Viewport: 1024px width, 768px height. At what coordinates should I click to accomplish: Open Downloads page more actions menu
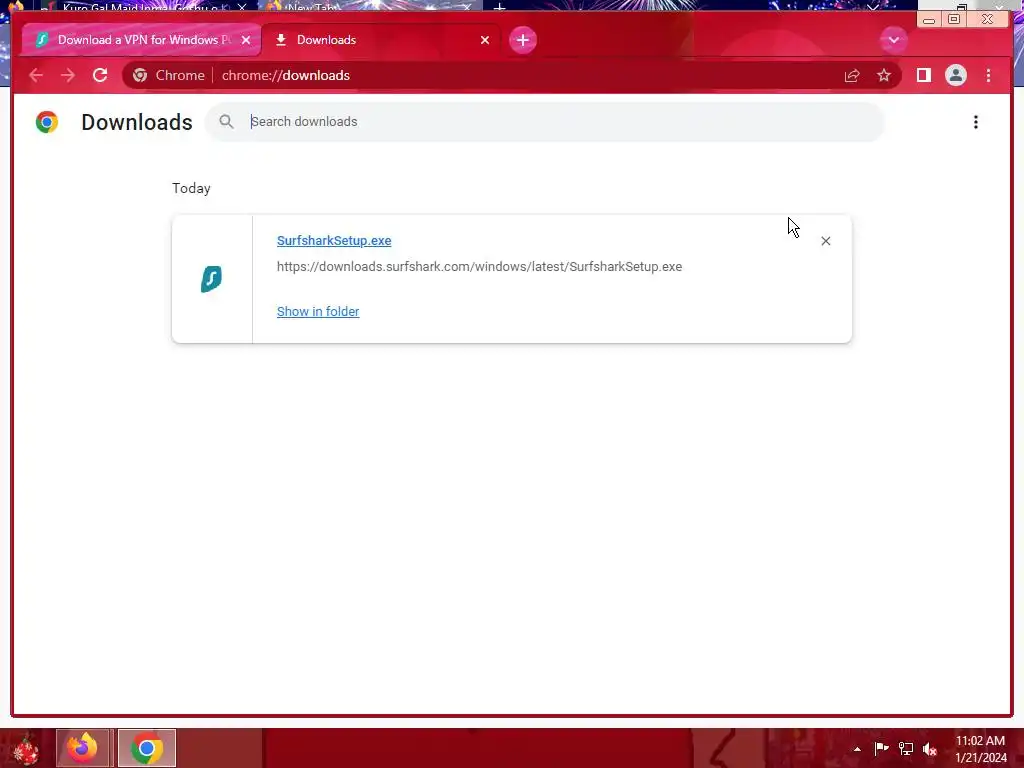click(x=976, y=122)
